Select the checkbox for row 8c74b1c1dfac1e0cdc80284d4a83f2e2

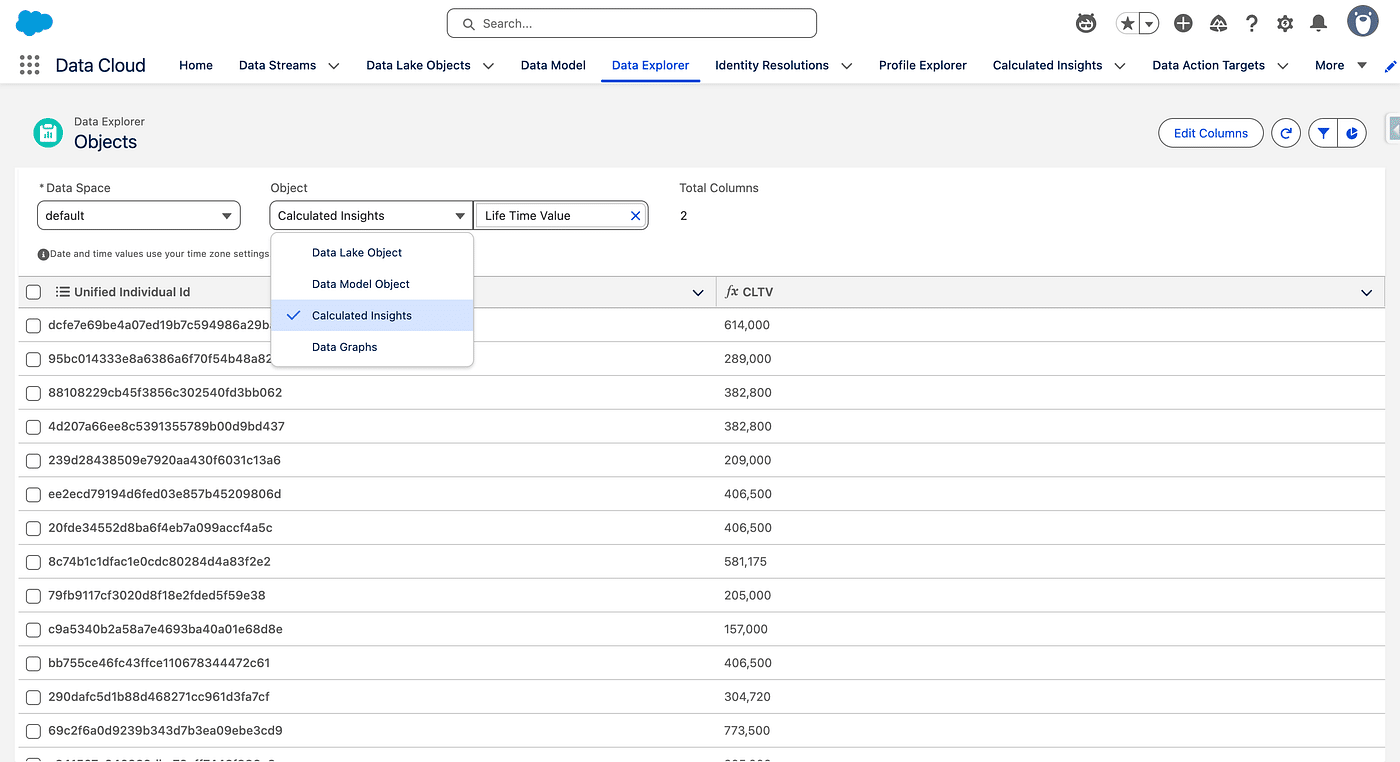coord(34,562)
